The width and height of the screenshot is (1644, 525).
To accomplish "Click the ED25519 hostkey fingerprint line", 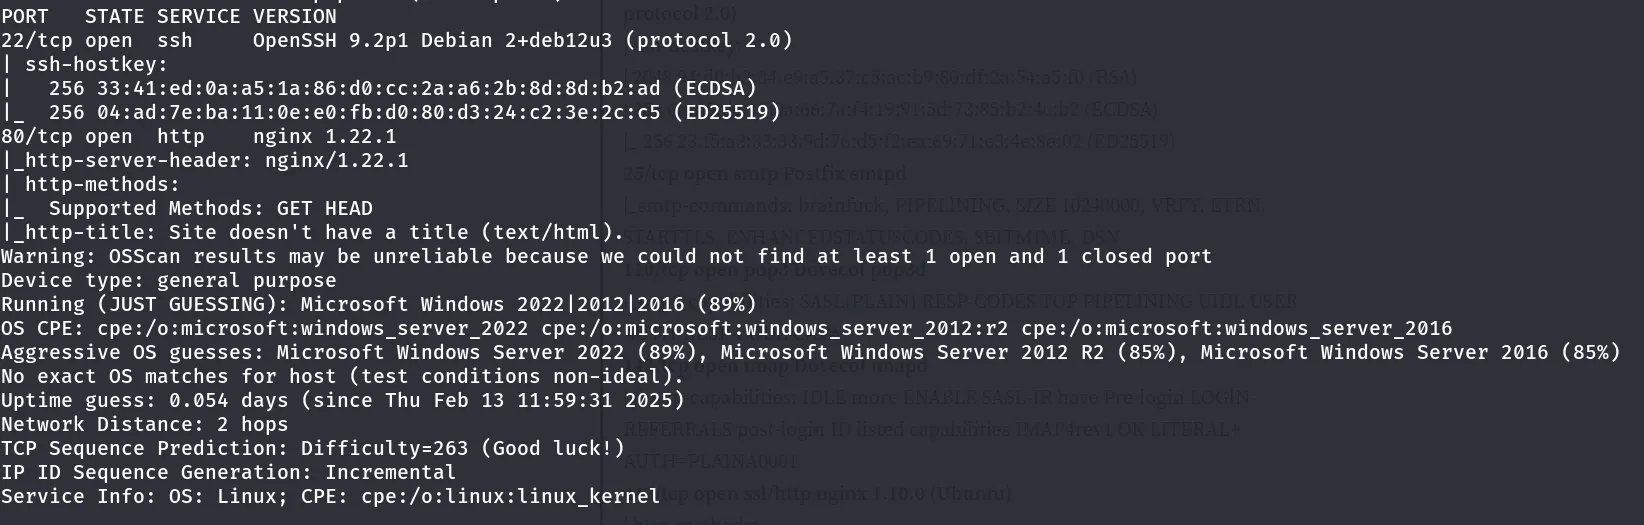I will [x=391, y=112].
